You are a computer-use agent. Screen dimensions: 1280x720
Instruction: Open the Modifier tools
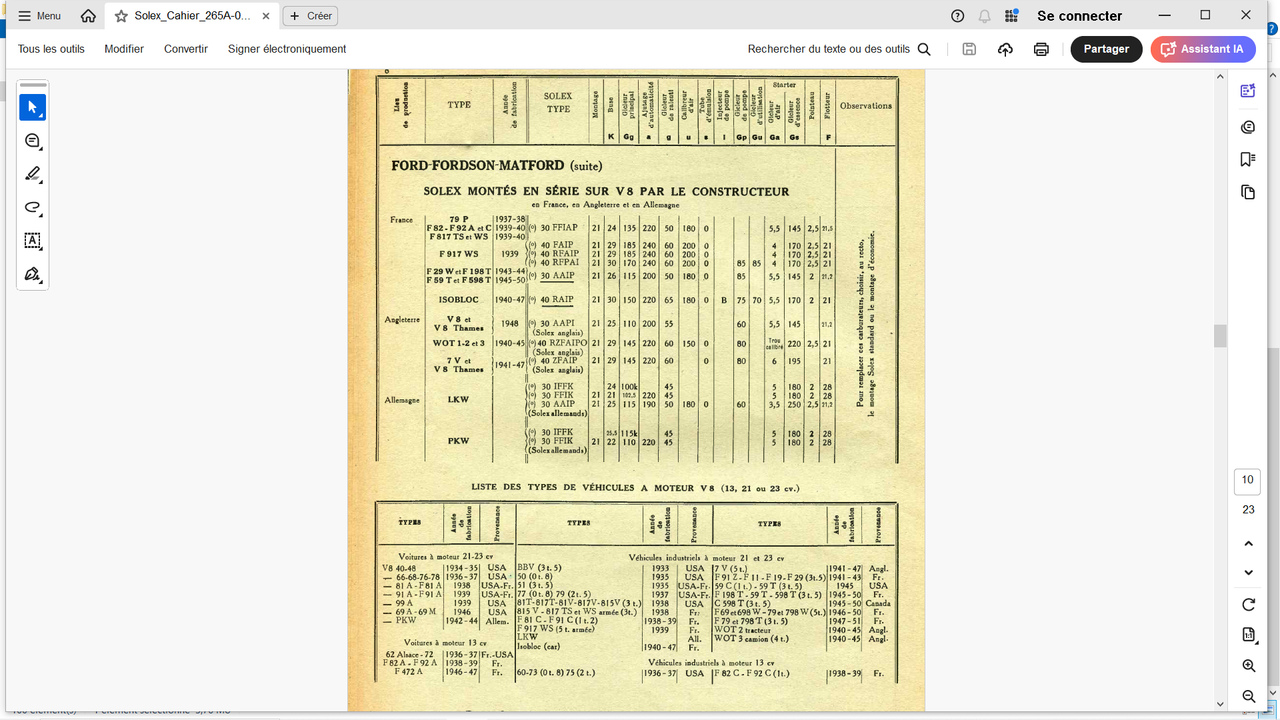click(x=124, y=49)
